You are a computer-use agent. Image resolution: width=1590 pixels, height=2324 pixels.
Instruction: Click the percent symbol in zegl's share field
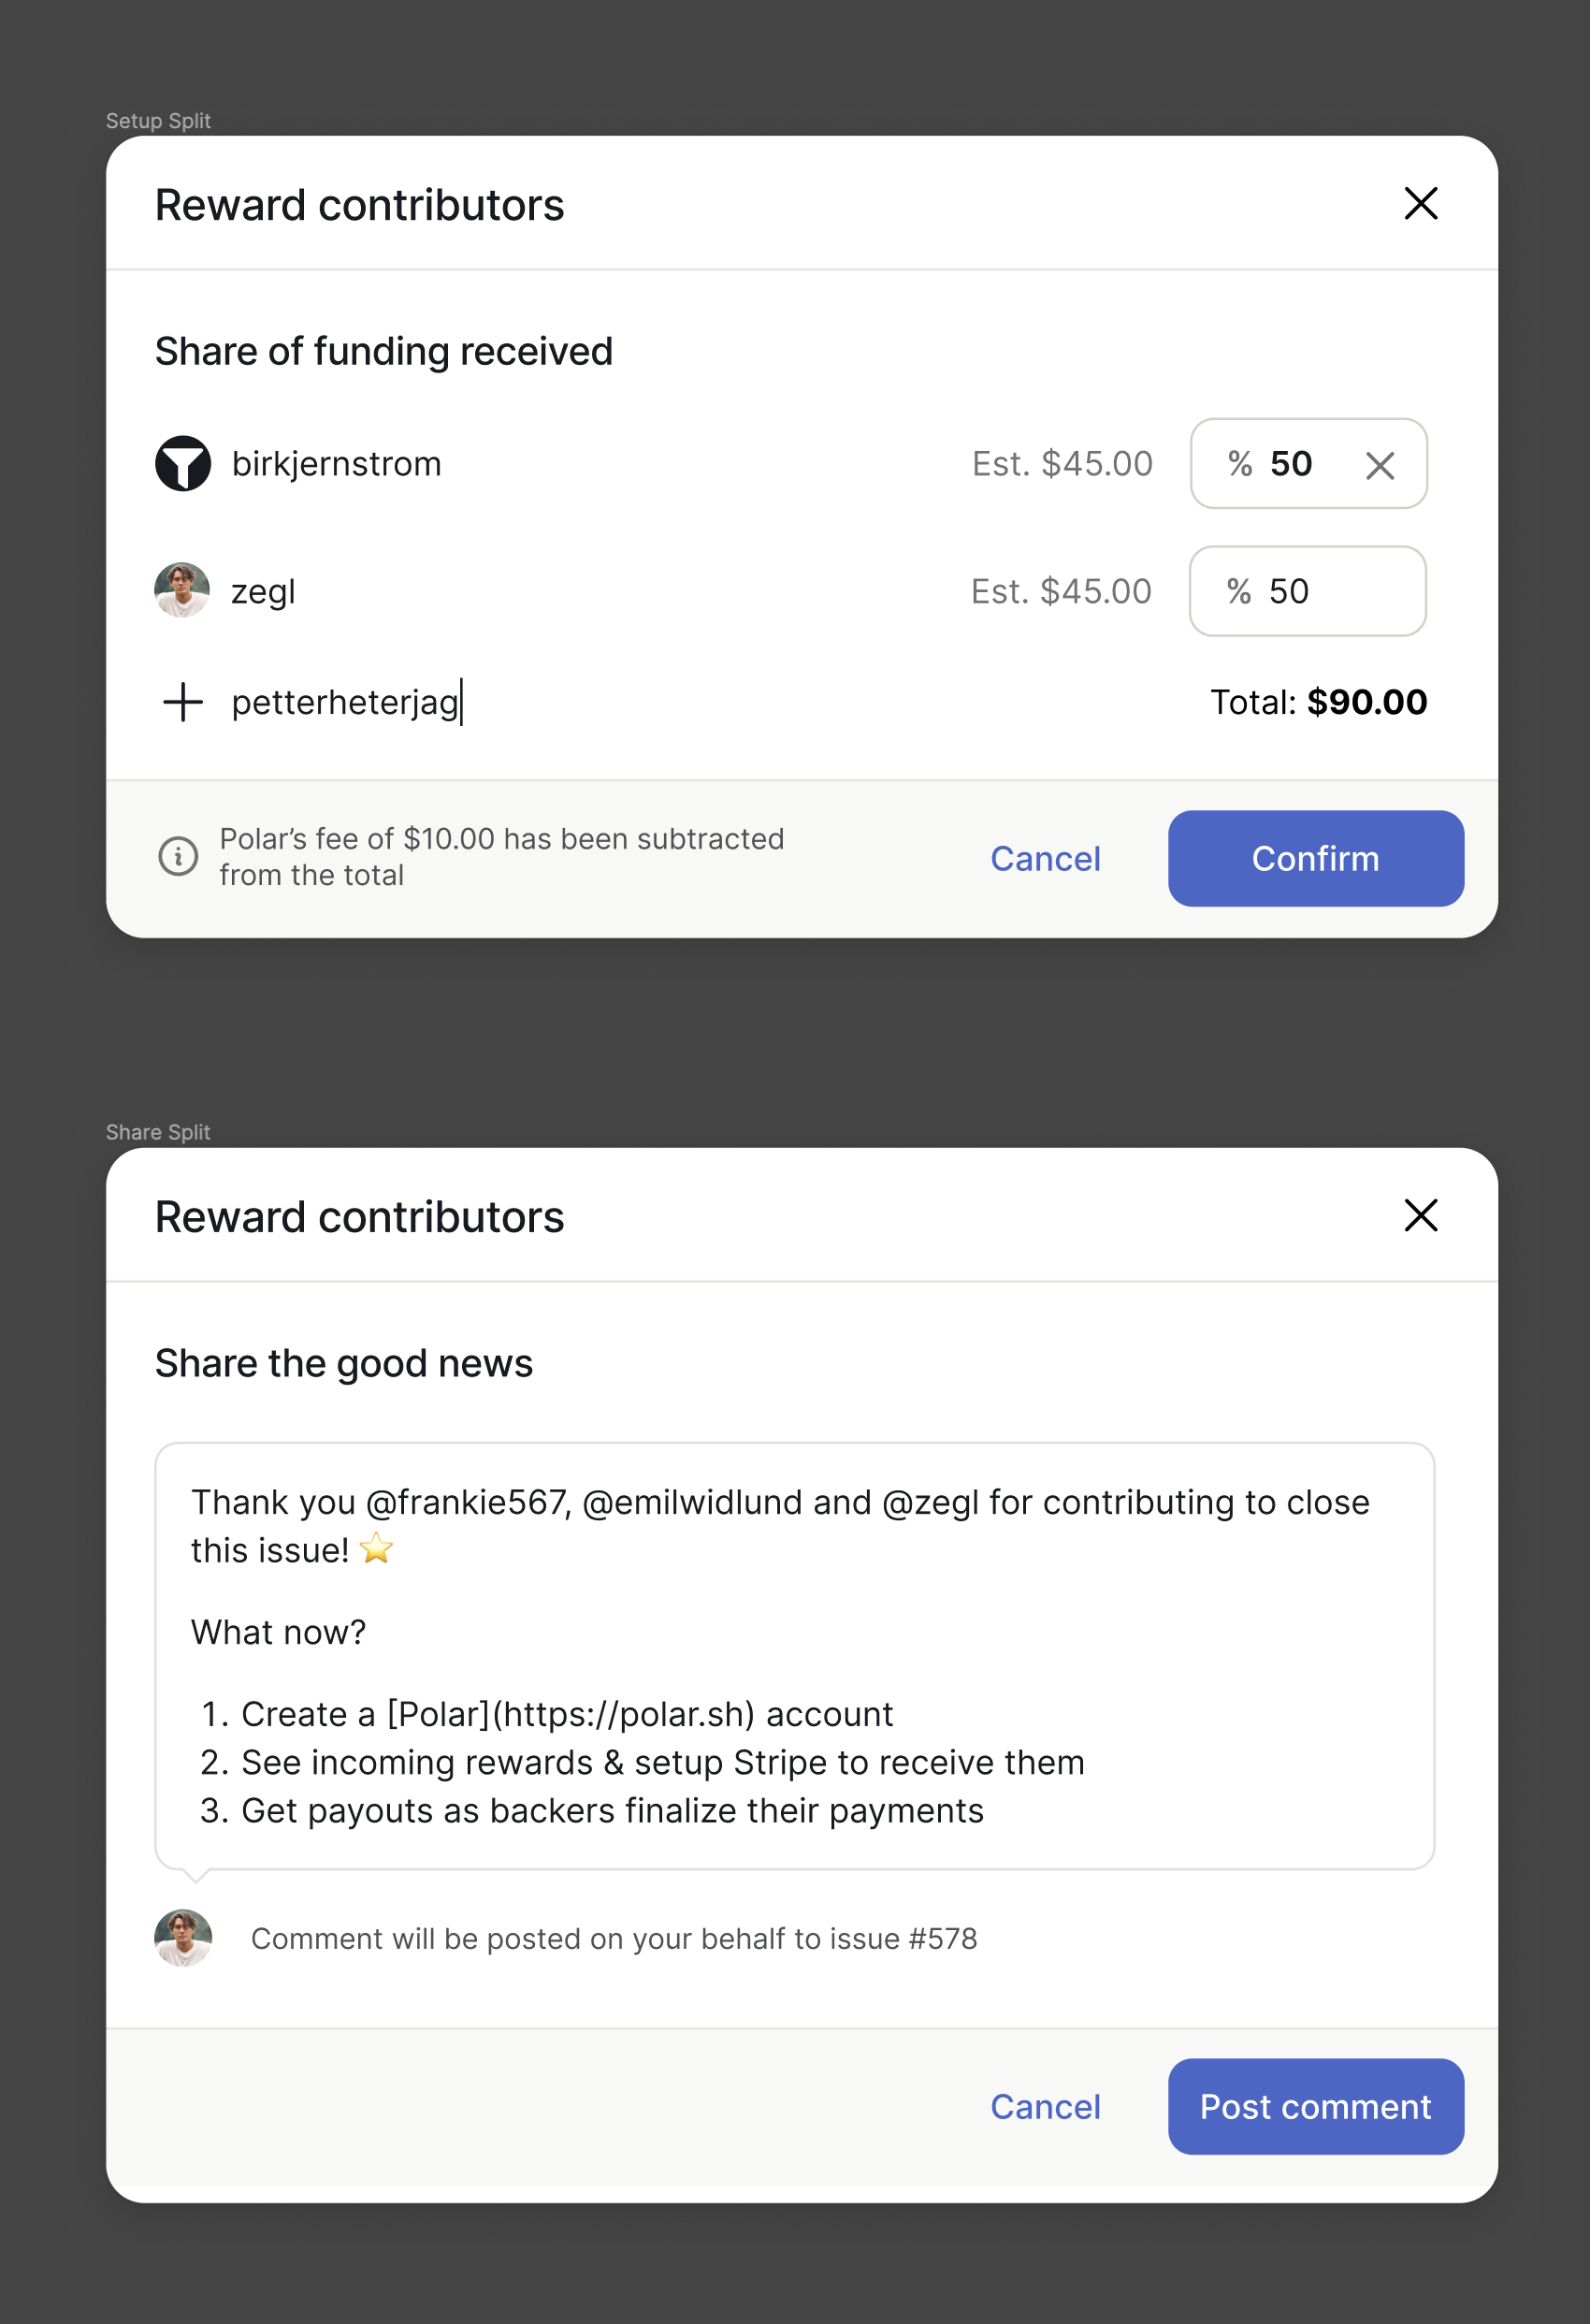click(x=1240, y=591)
